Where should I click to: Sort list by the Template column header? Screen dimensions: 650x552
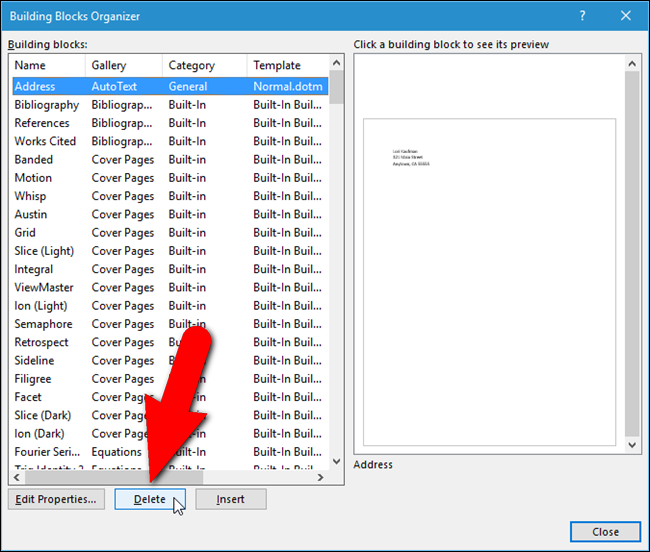(288, 65)
